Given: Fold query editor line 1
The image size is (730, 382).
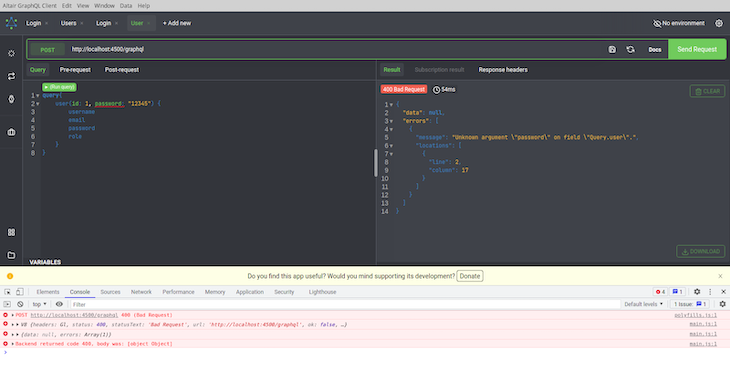Looking at the screenshot, I should point(38,96).
